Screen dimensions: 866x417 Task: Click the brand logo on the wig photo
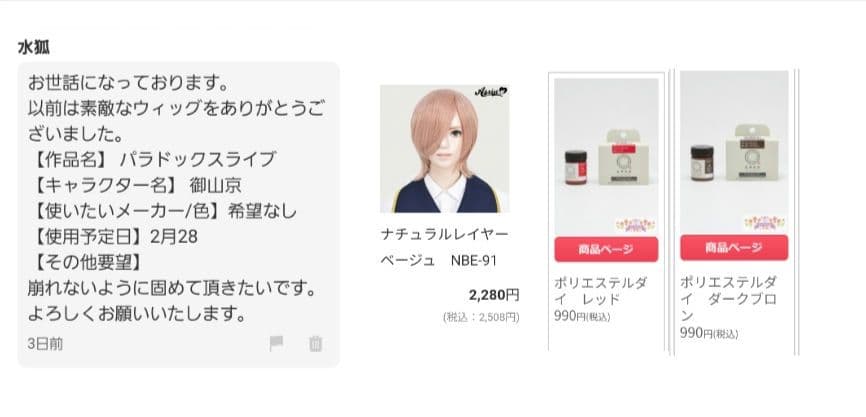pyautogui.click(x=490, y=92)
